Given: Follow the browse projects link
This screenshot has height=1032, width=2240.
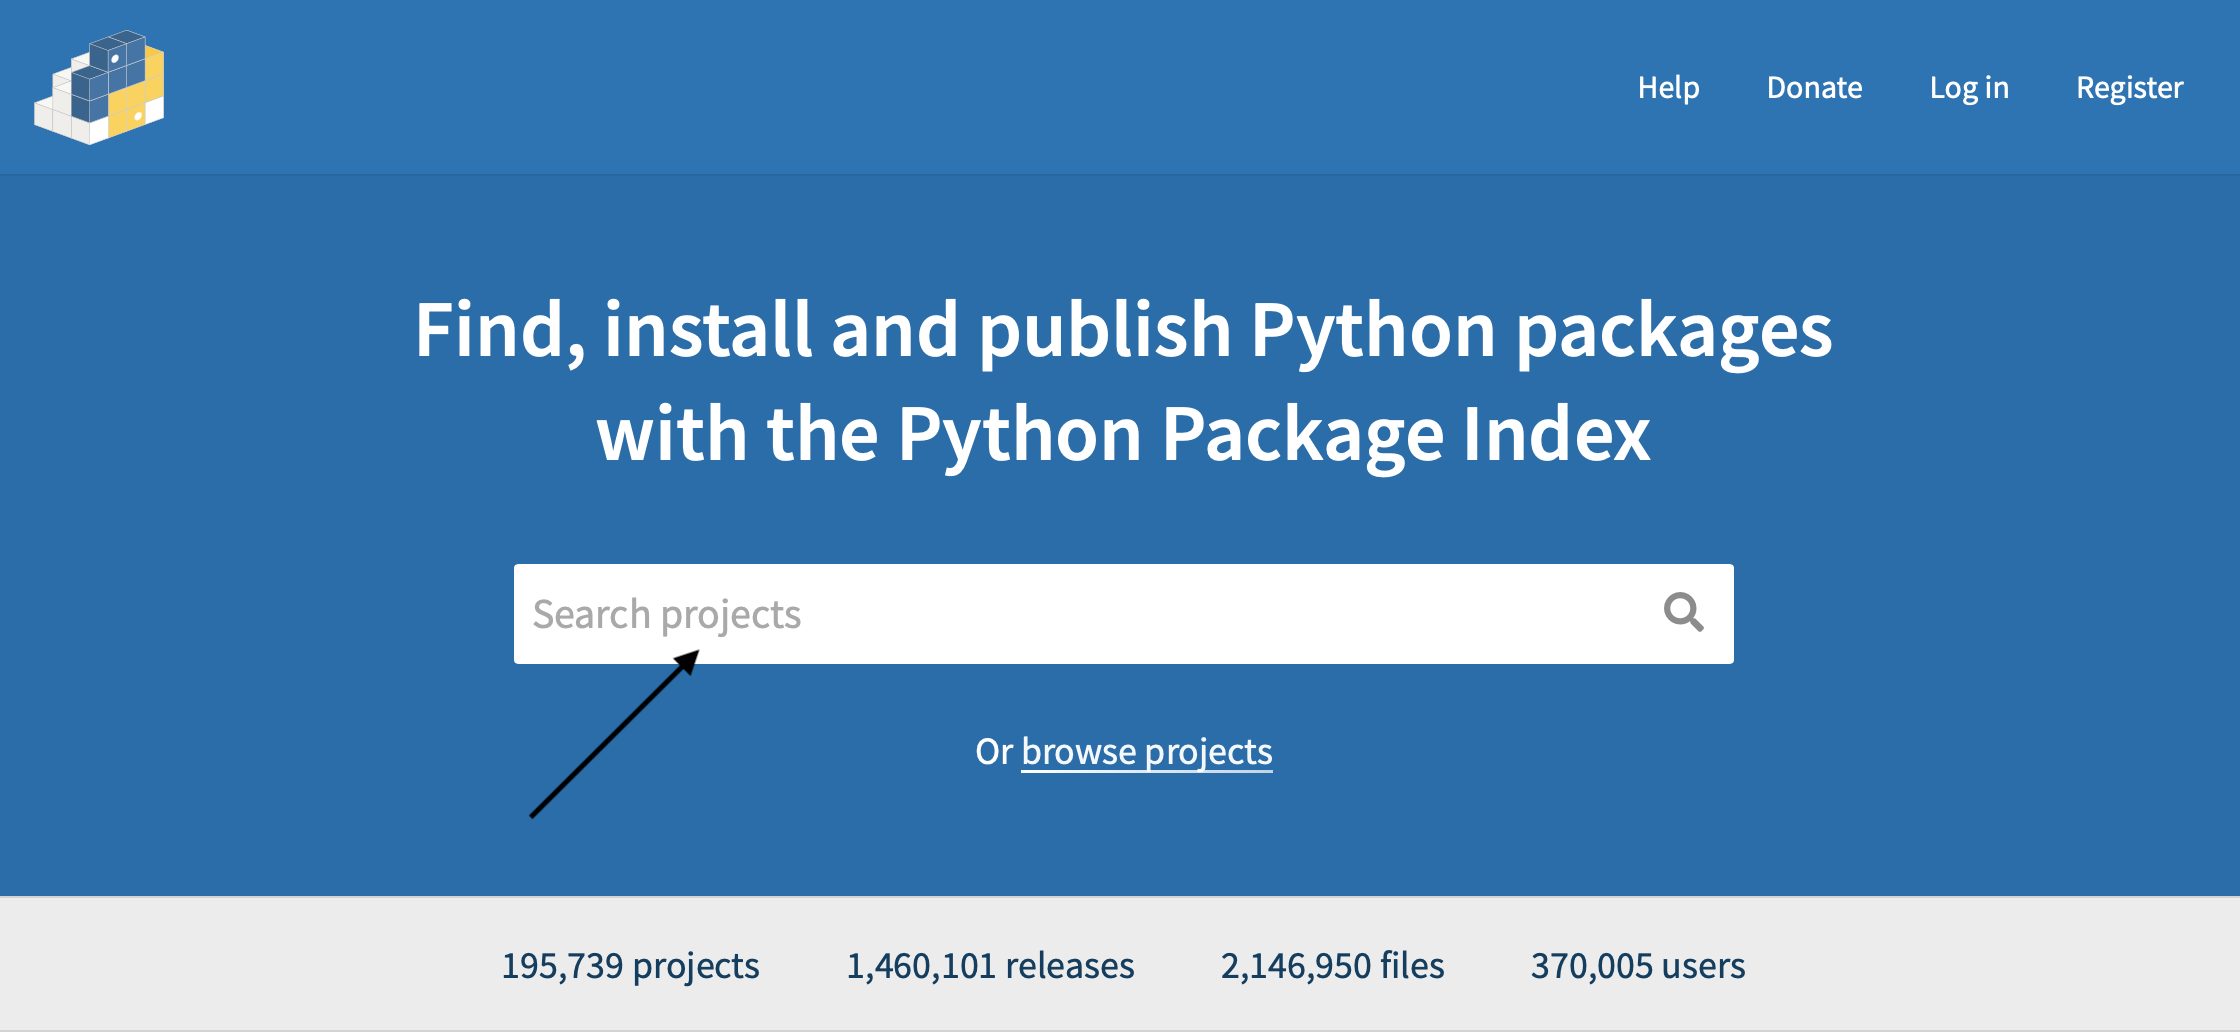Looking at the screenshot, I should 1147,751.
